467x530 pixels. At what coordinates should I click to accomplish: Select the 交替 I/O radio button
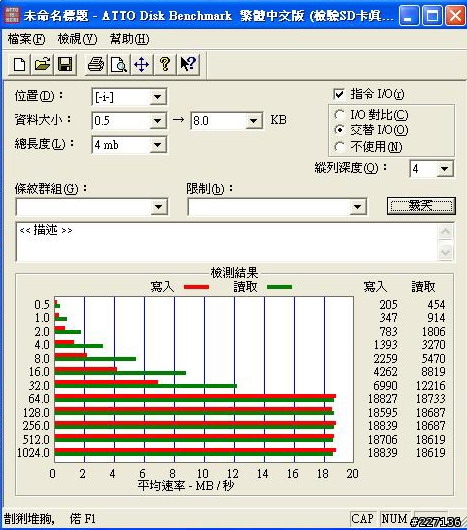339,130
